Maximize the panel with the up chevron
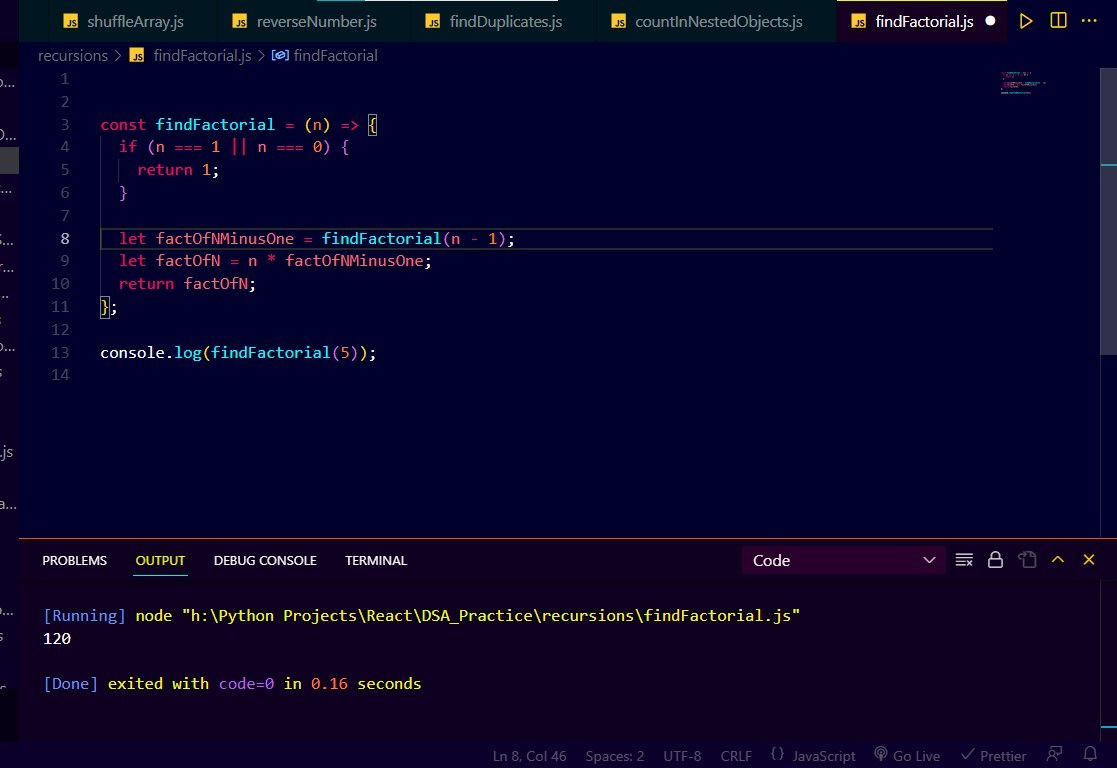1117x768 pixels. pos(1058,560)
